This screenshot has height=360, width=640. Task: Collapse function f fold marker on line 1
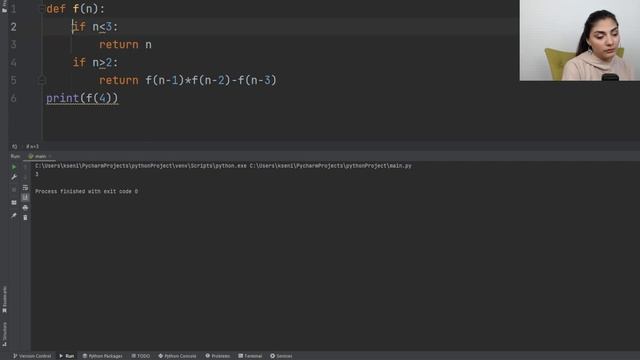[x=42, y=8]
